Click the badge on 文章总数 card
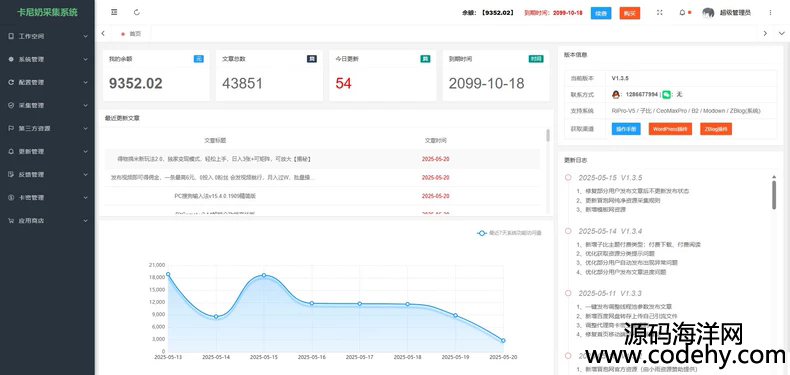Screen dimensions: 790x375 [x=312, y=59]
